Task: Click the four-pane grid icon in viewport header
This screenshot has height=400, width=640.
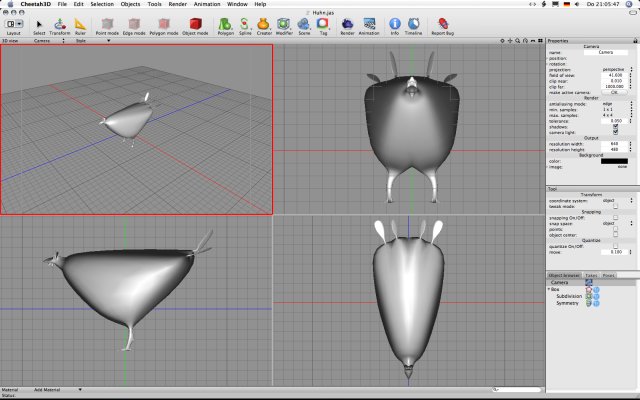Action: 540,41
